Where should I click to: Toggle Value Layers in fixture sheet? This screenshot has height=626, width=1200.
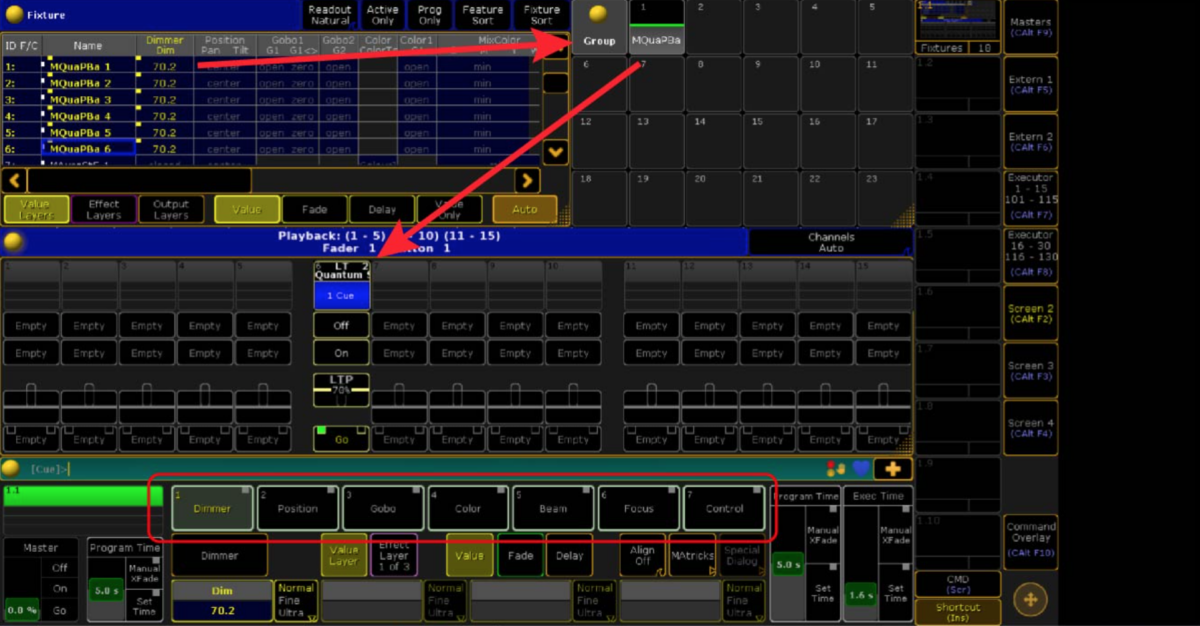tap(36, 209)
